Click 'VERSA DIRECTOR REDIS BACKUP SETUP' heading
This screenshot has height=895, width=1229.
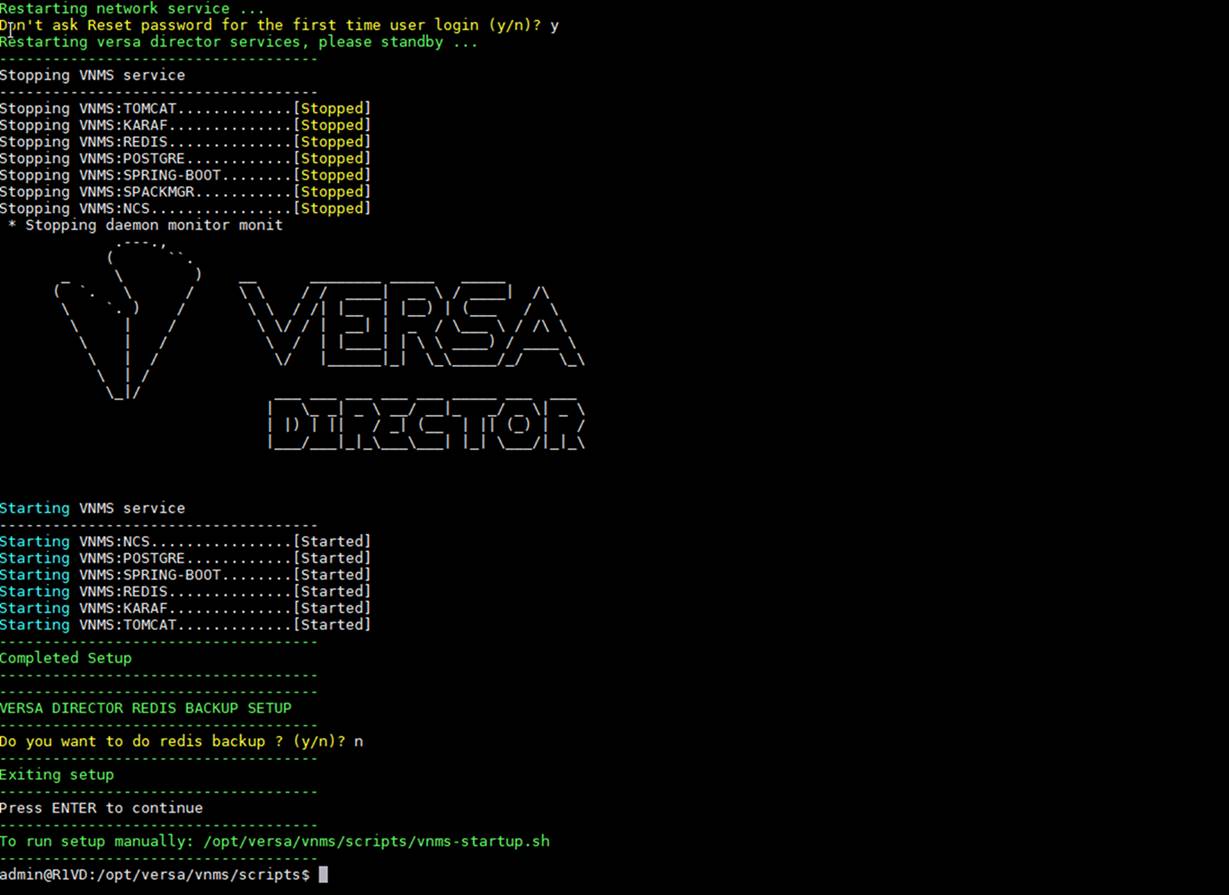coord(146,708)
